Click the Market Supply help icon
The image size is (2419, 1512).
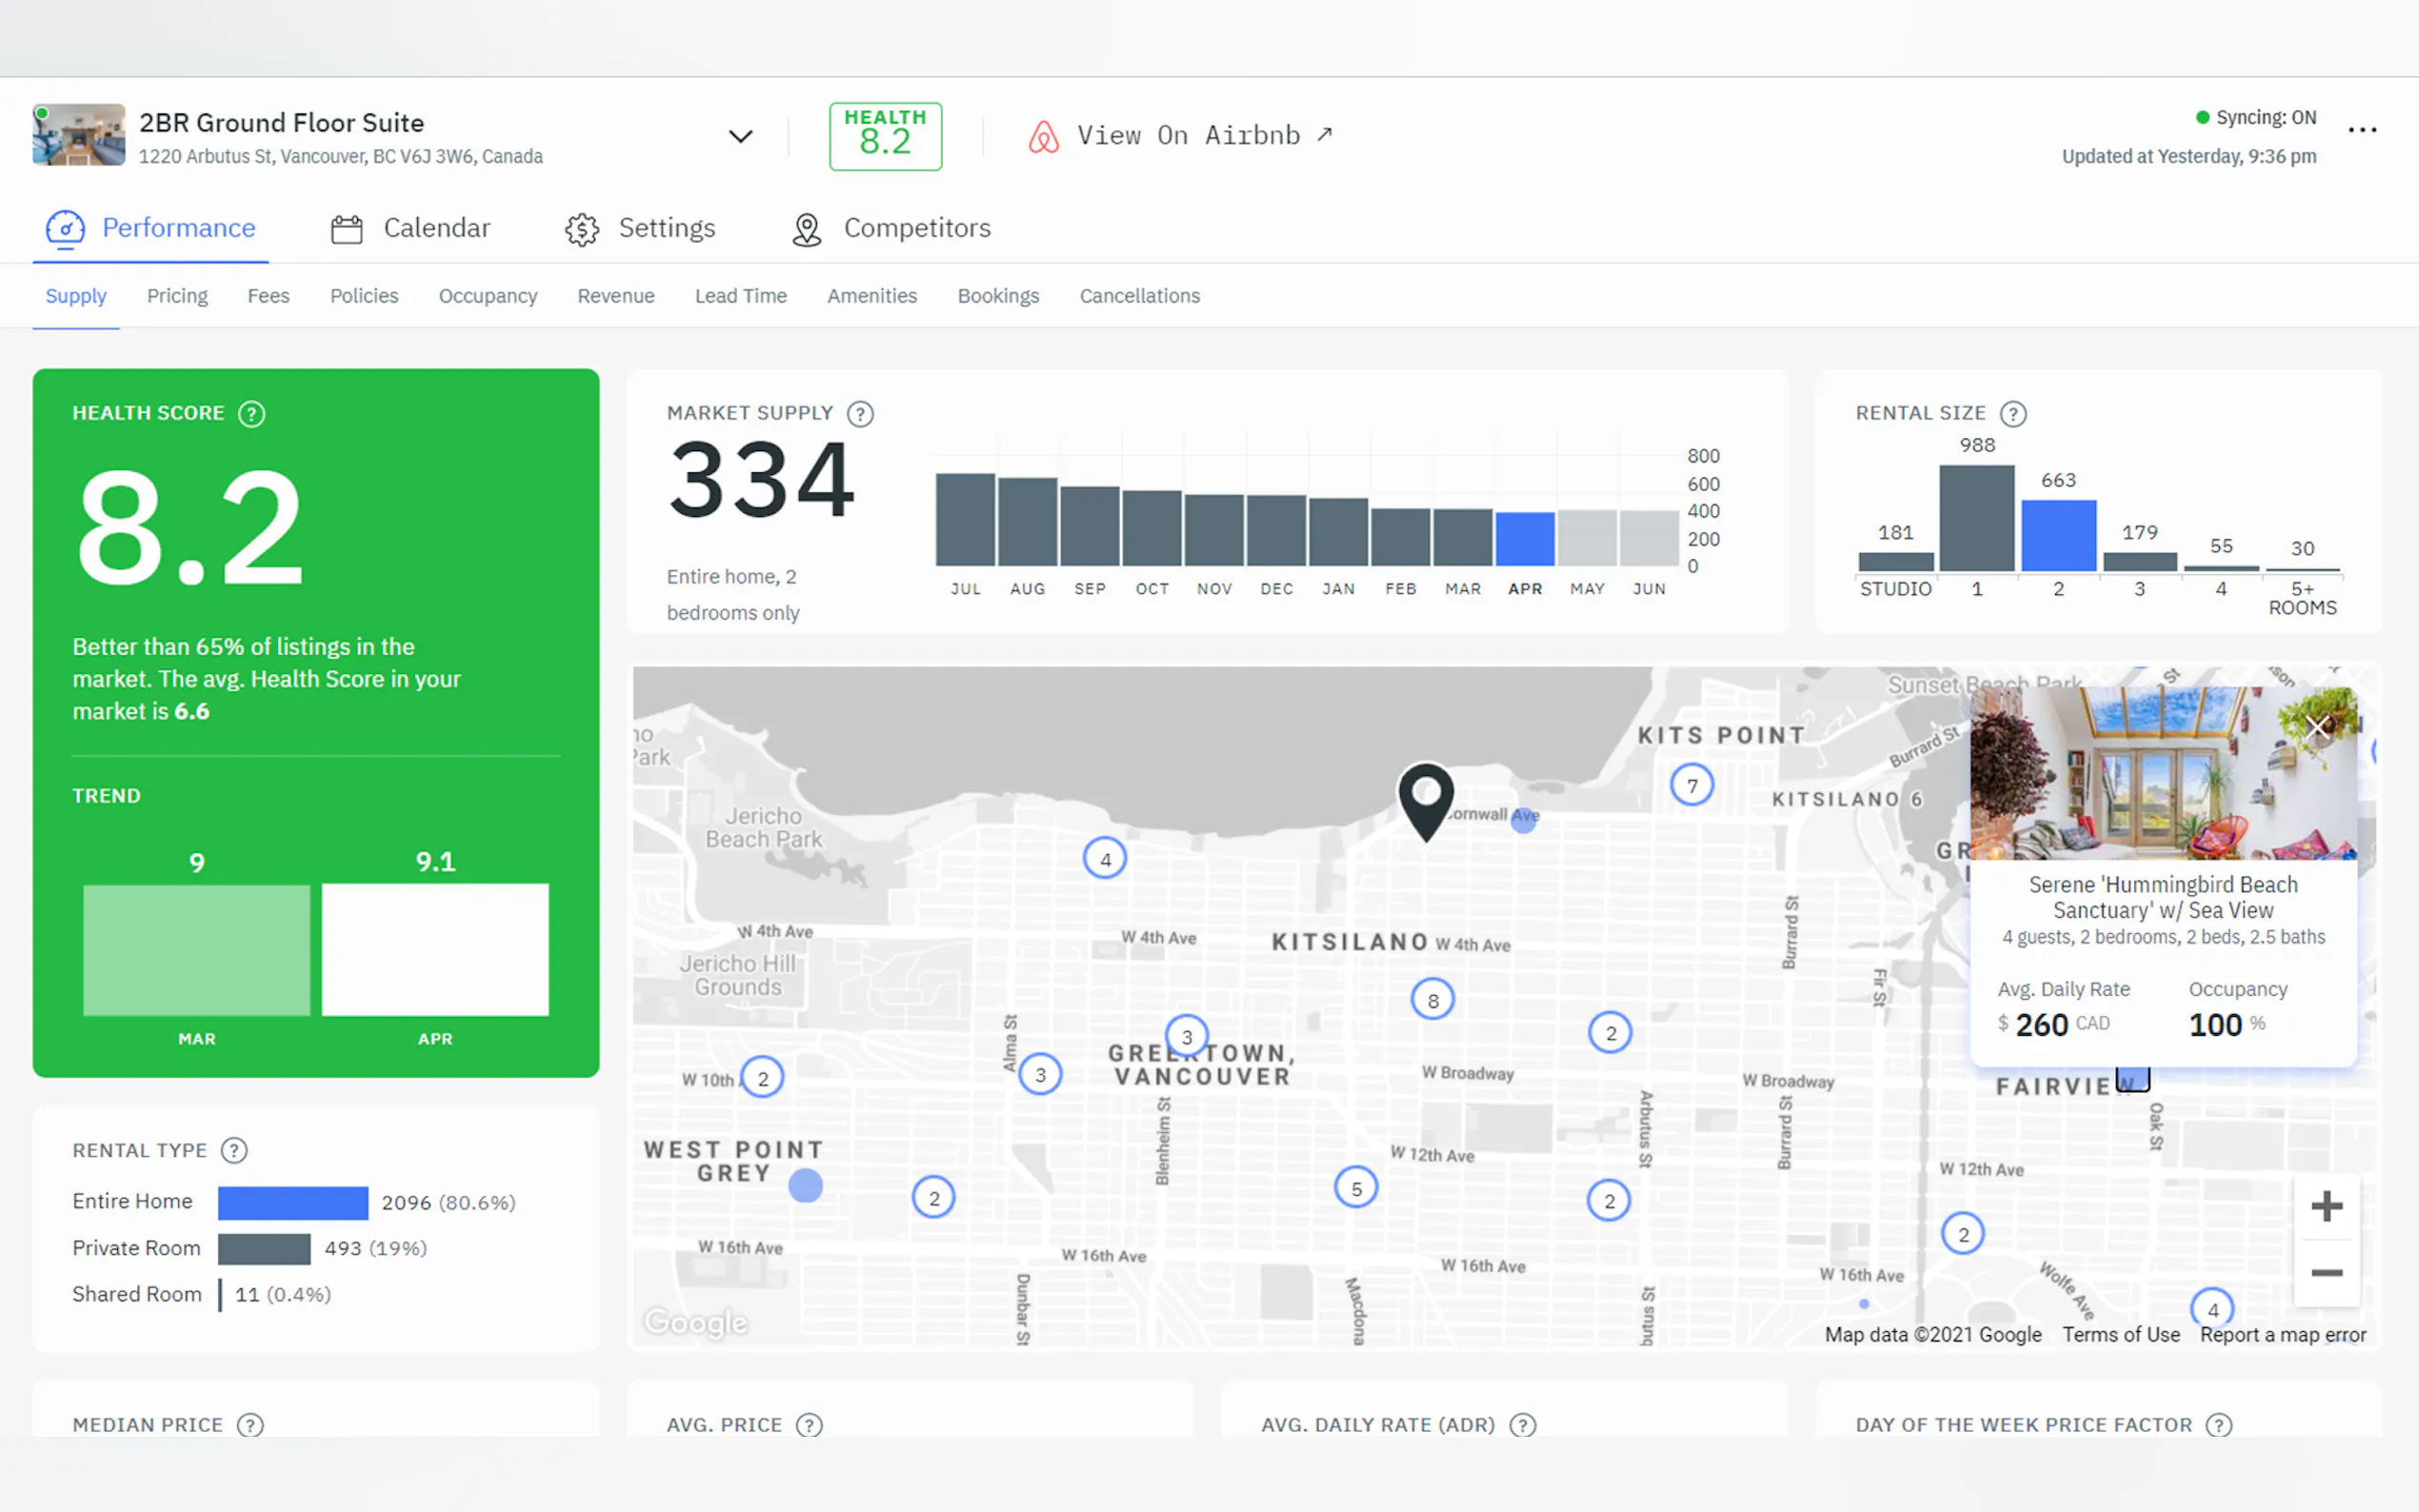pos(860,413)
